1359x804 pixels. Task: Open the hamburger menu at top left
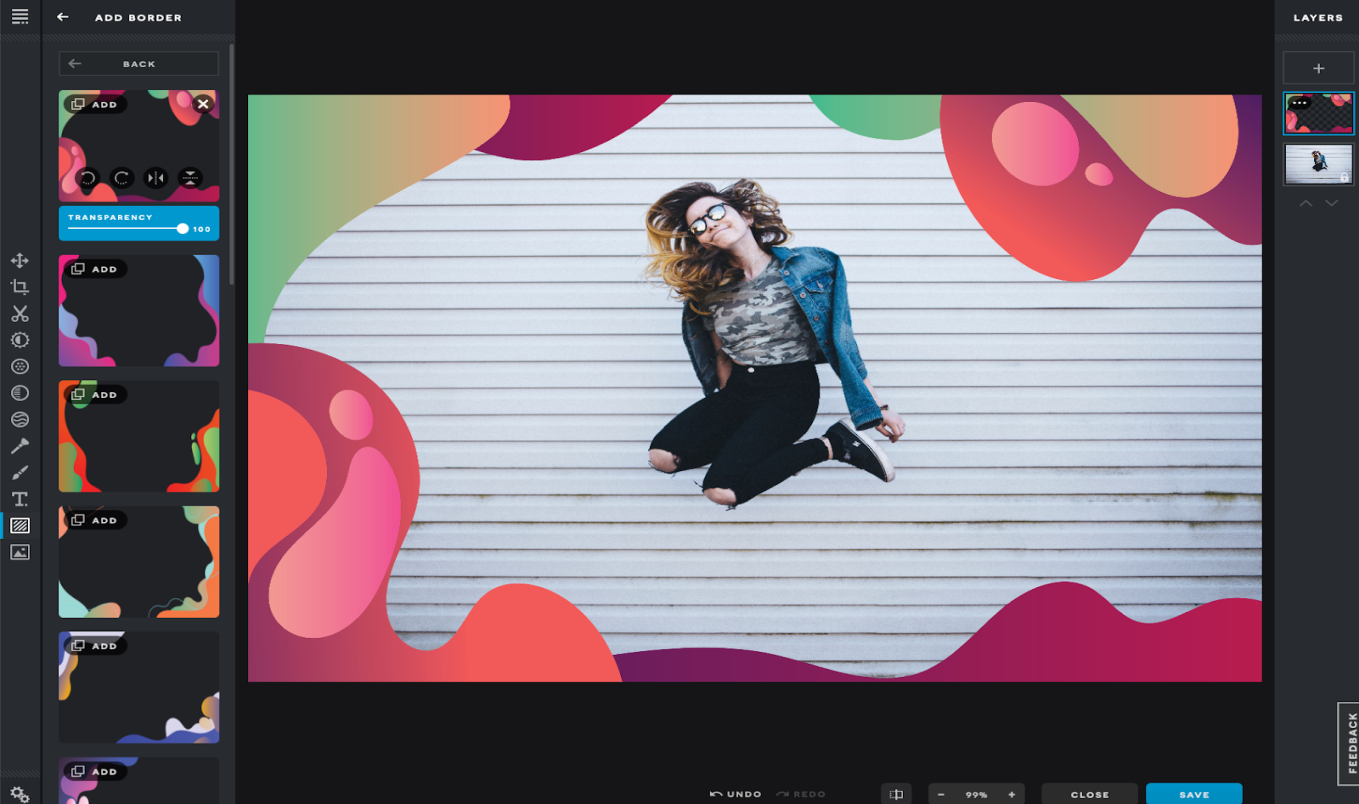[x=19, y=17]
